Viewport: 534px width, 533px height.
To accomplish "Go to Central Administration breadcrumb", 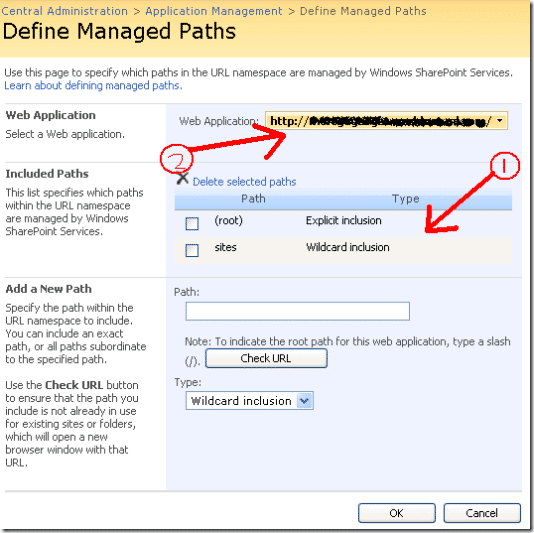I will (64, 11).
